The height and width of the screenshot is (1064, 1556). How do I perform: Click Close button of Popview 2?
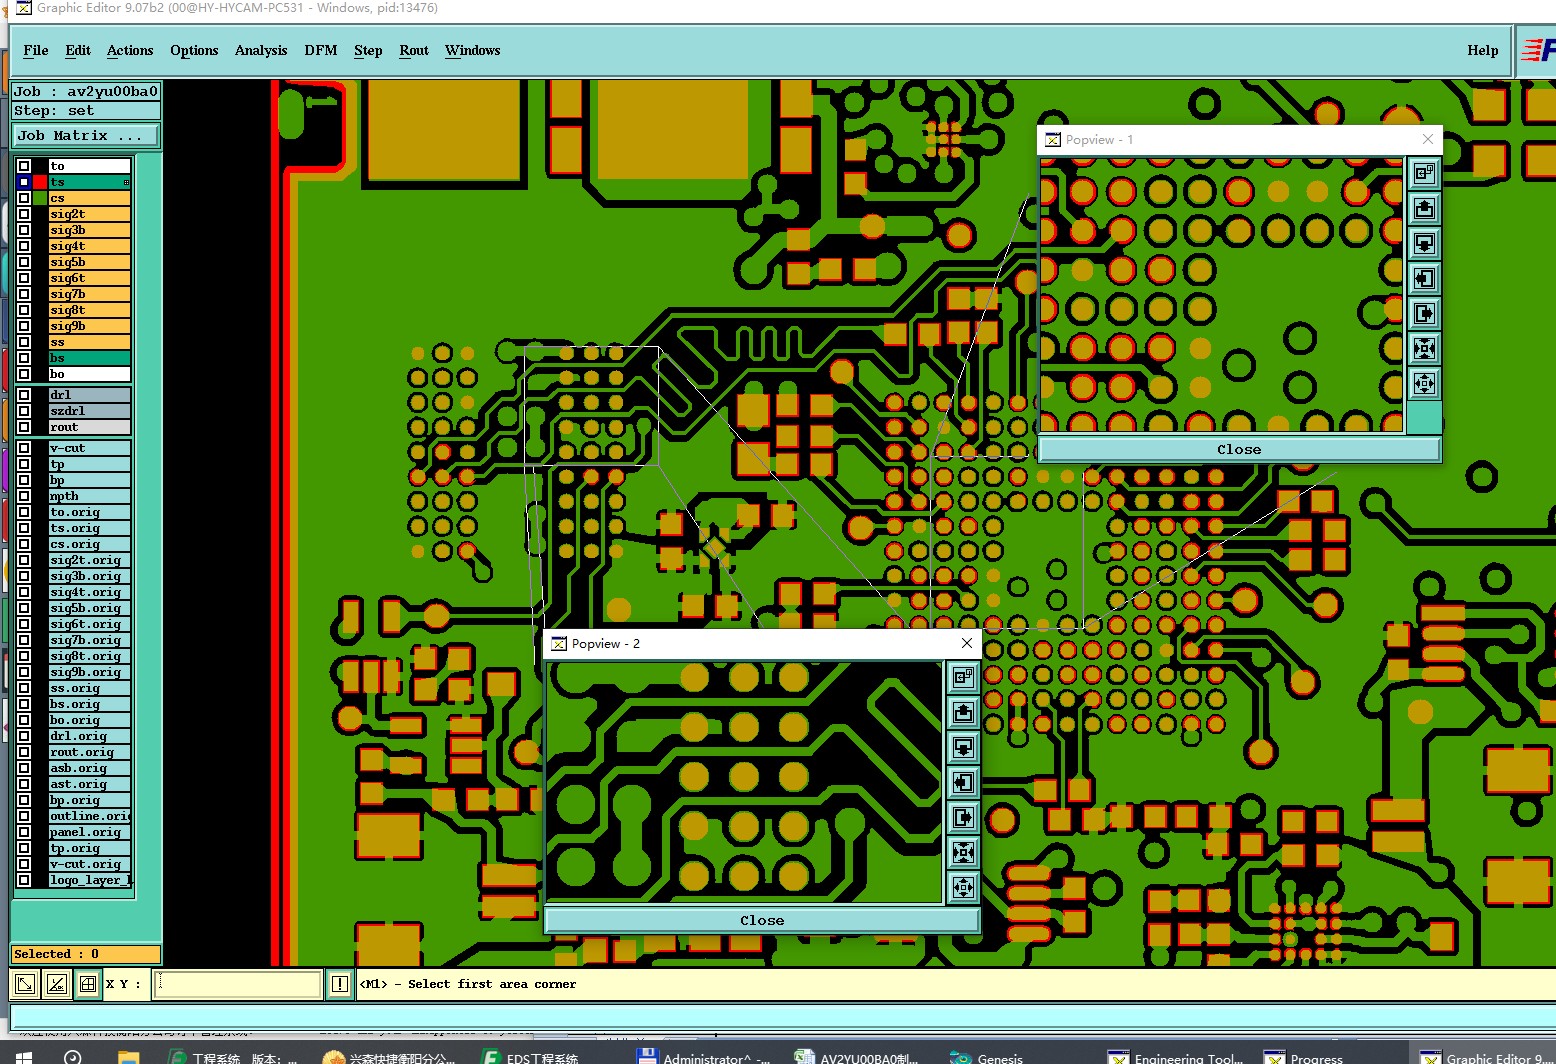[762, 920]
